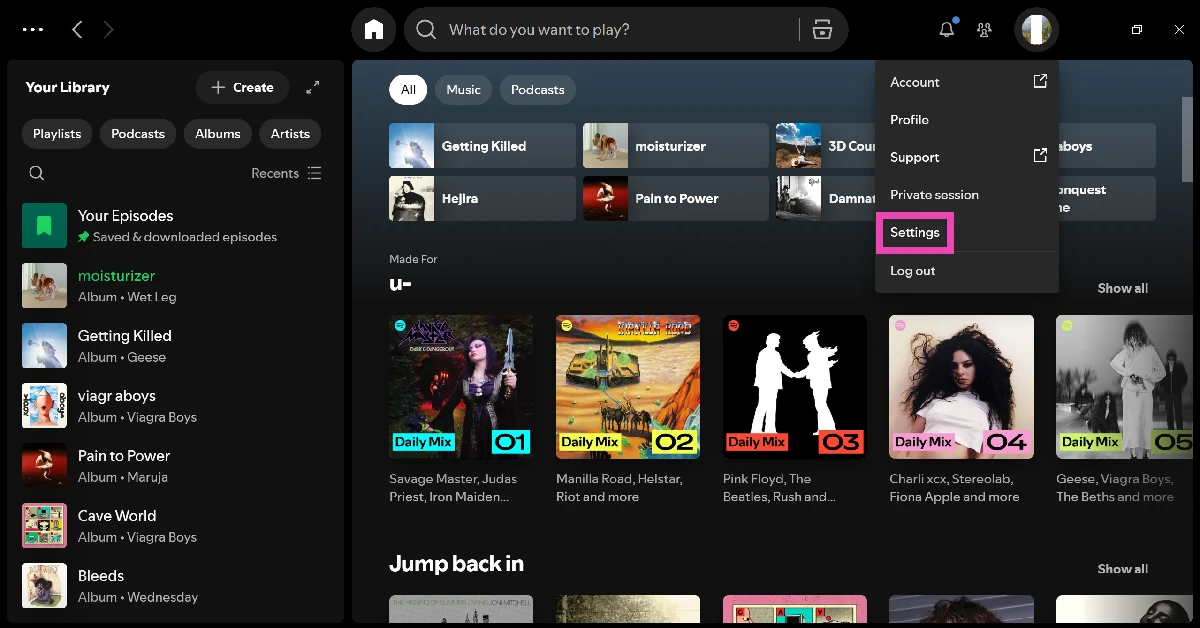This screenshot has height=628, width=1200.
Task: Click the Home icon button
Action: (x=374, y=30)
